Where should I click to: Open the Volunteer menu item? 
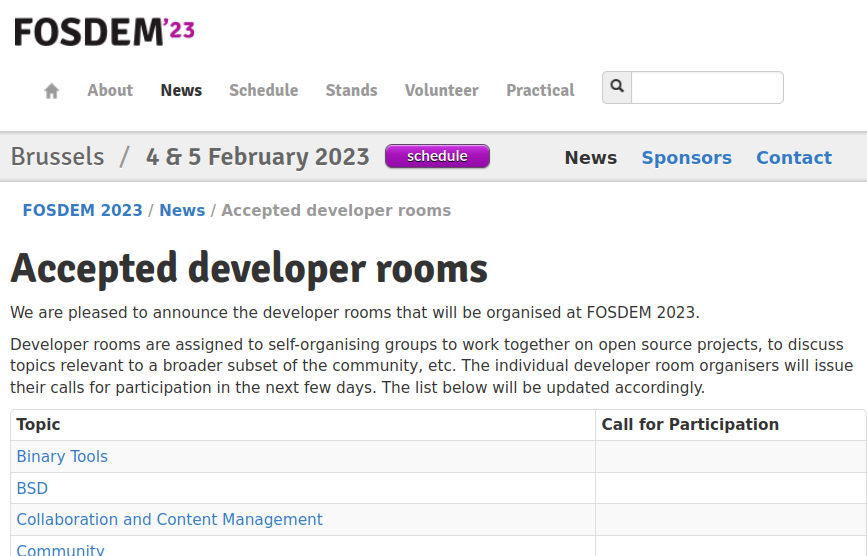442,90
